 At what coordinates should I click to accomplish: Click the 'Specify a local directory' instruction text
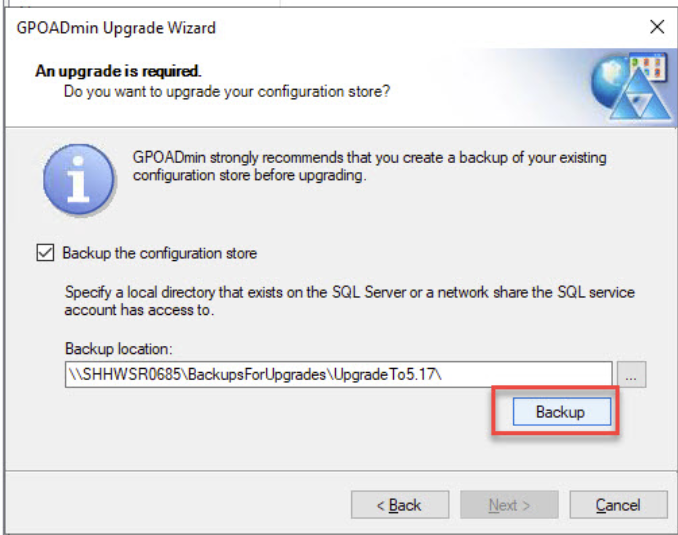click(x=349, y=302)
